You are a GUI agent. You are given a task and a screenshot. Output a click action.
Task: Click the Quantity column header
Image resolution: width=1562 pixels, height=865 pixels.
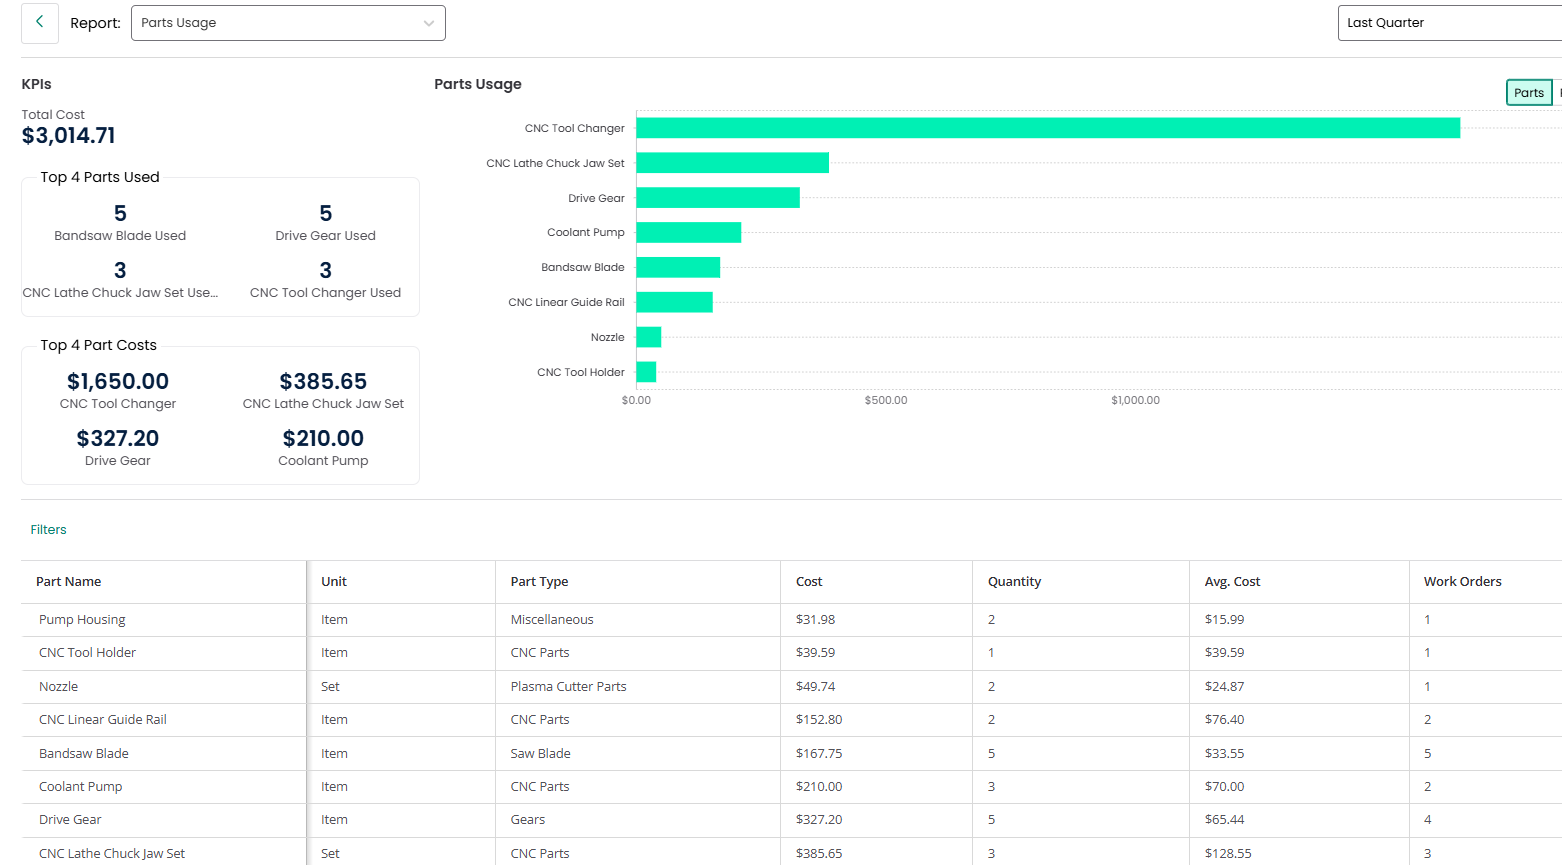point(1014,582)
